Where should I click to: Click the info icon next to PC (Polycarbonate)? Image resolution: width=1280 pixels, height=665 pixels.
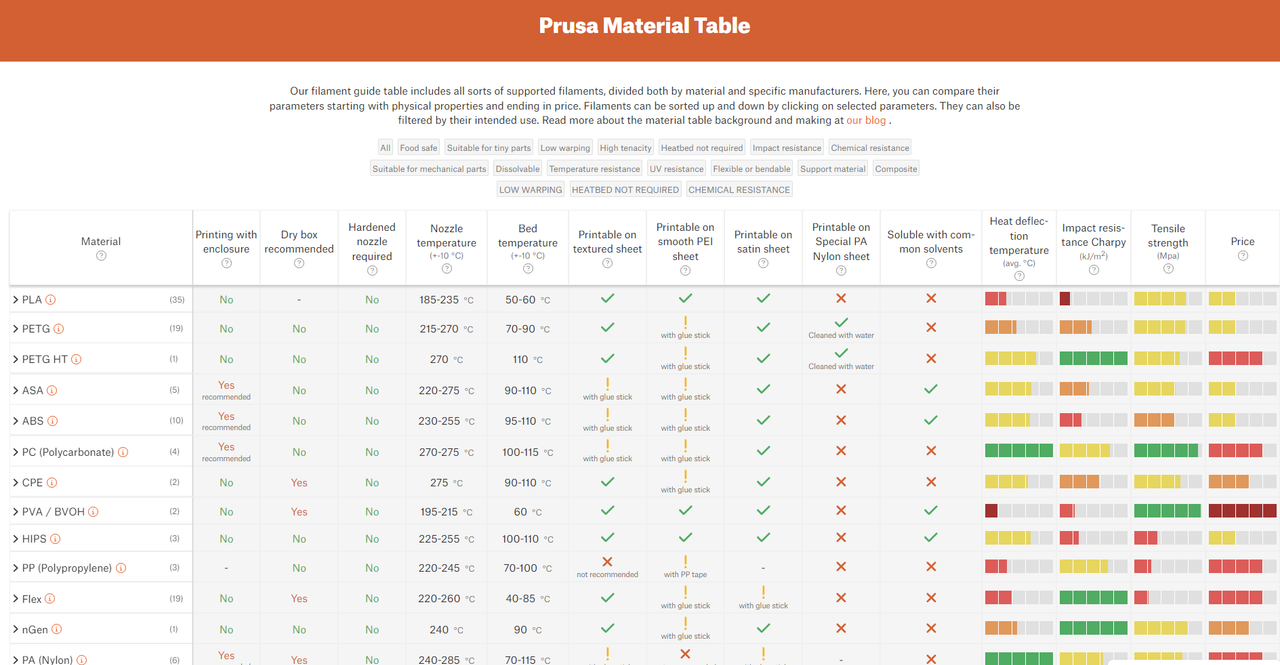124,452
